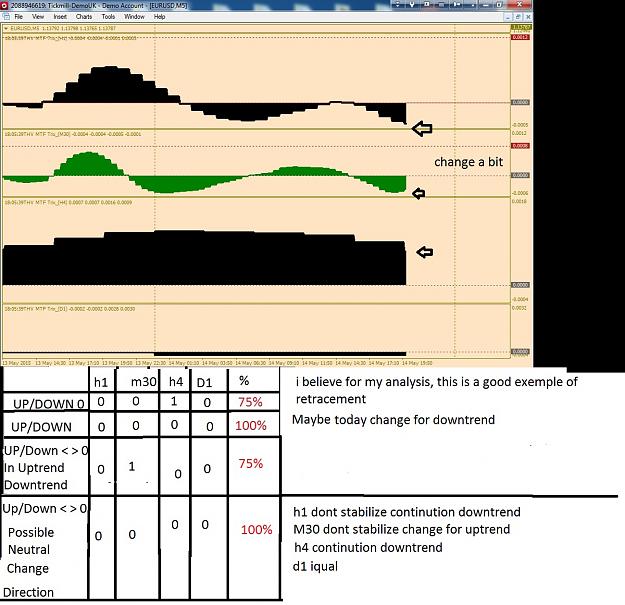Open the Insert menu
The height and width of the screenshot is (605, 625).
pos(60,17)
